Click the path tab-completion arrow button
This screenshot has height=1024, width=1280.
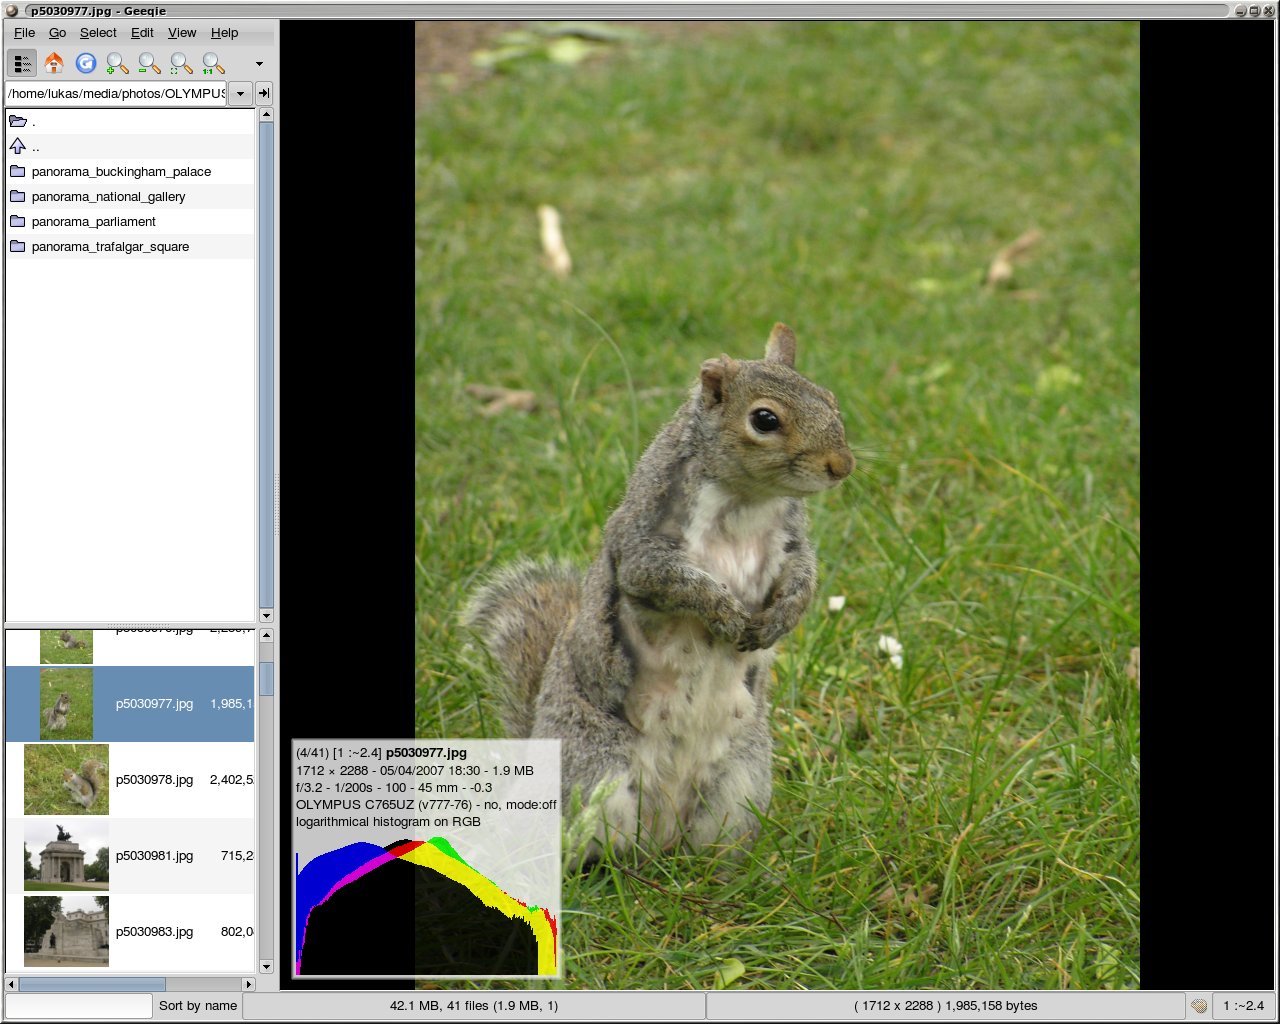264,94
